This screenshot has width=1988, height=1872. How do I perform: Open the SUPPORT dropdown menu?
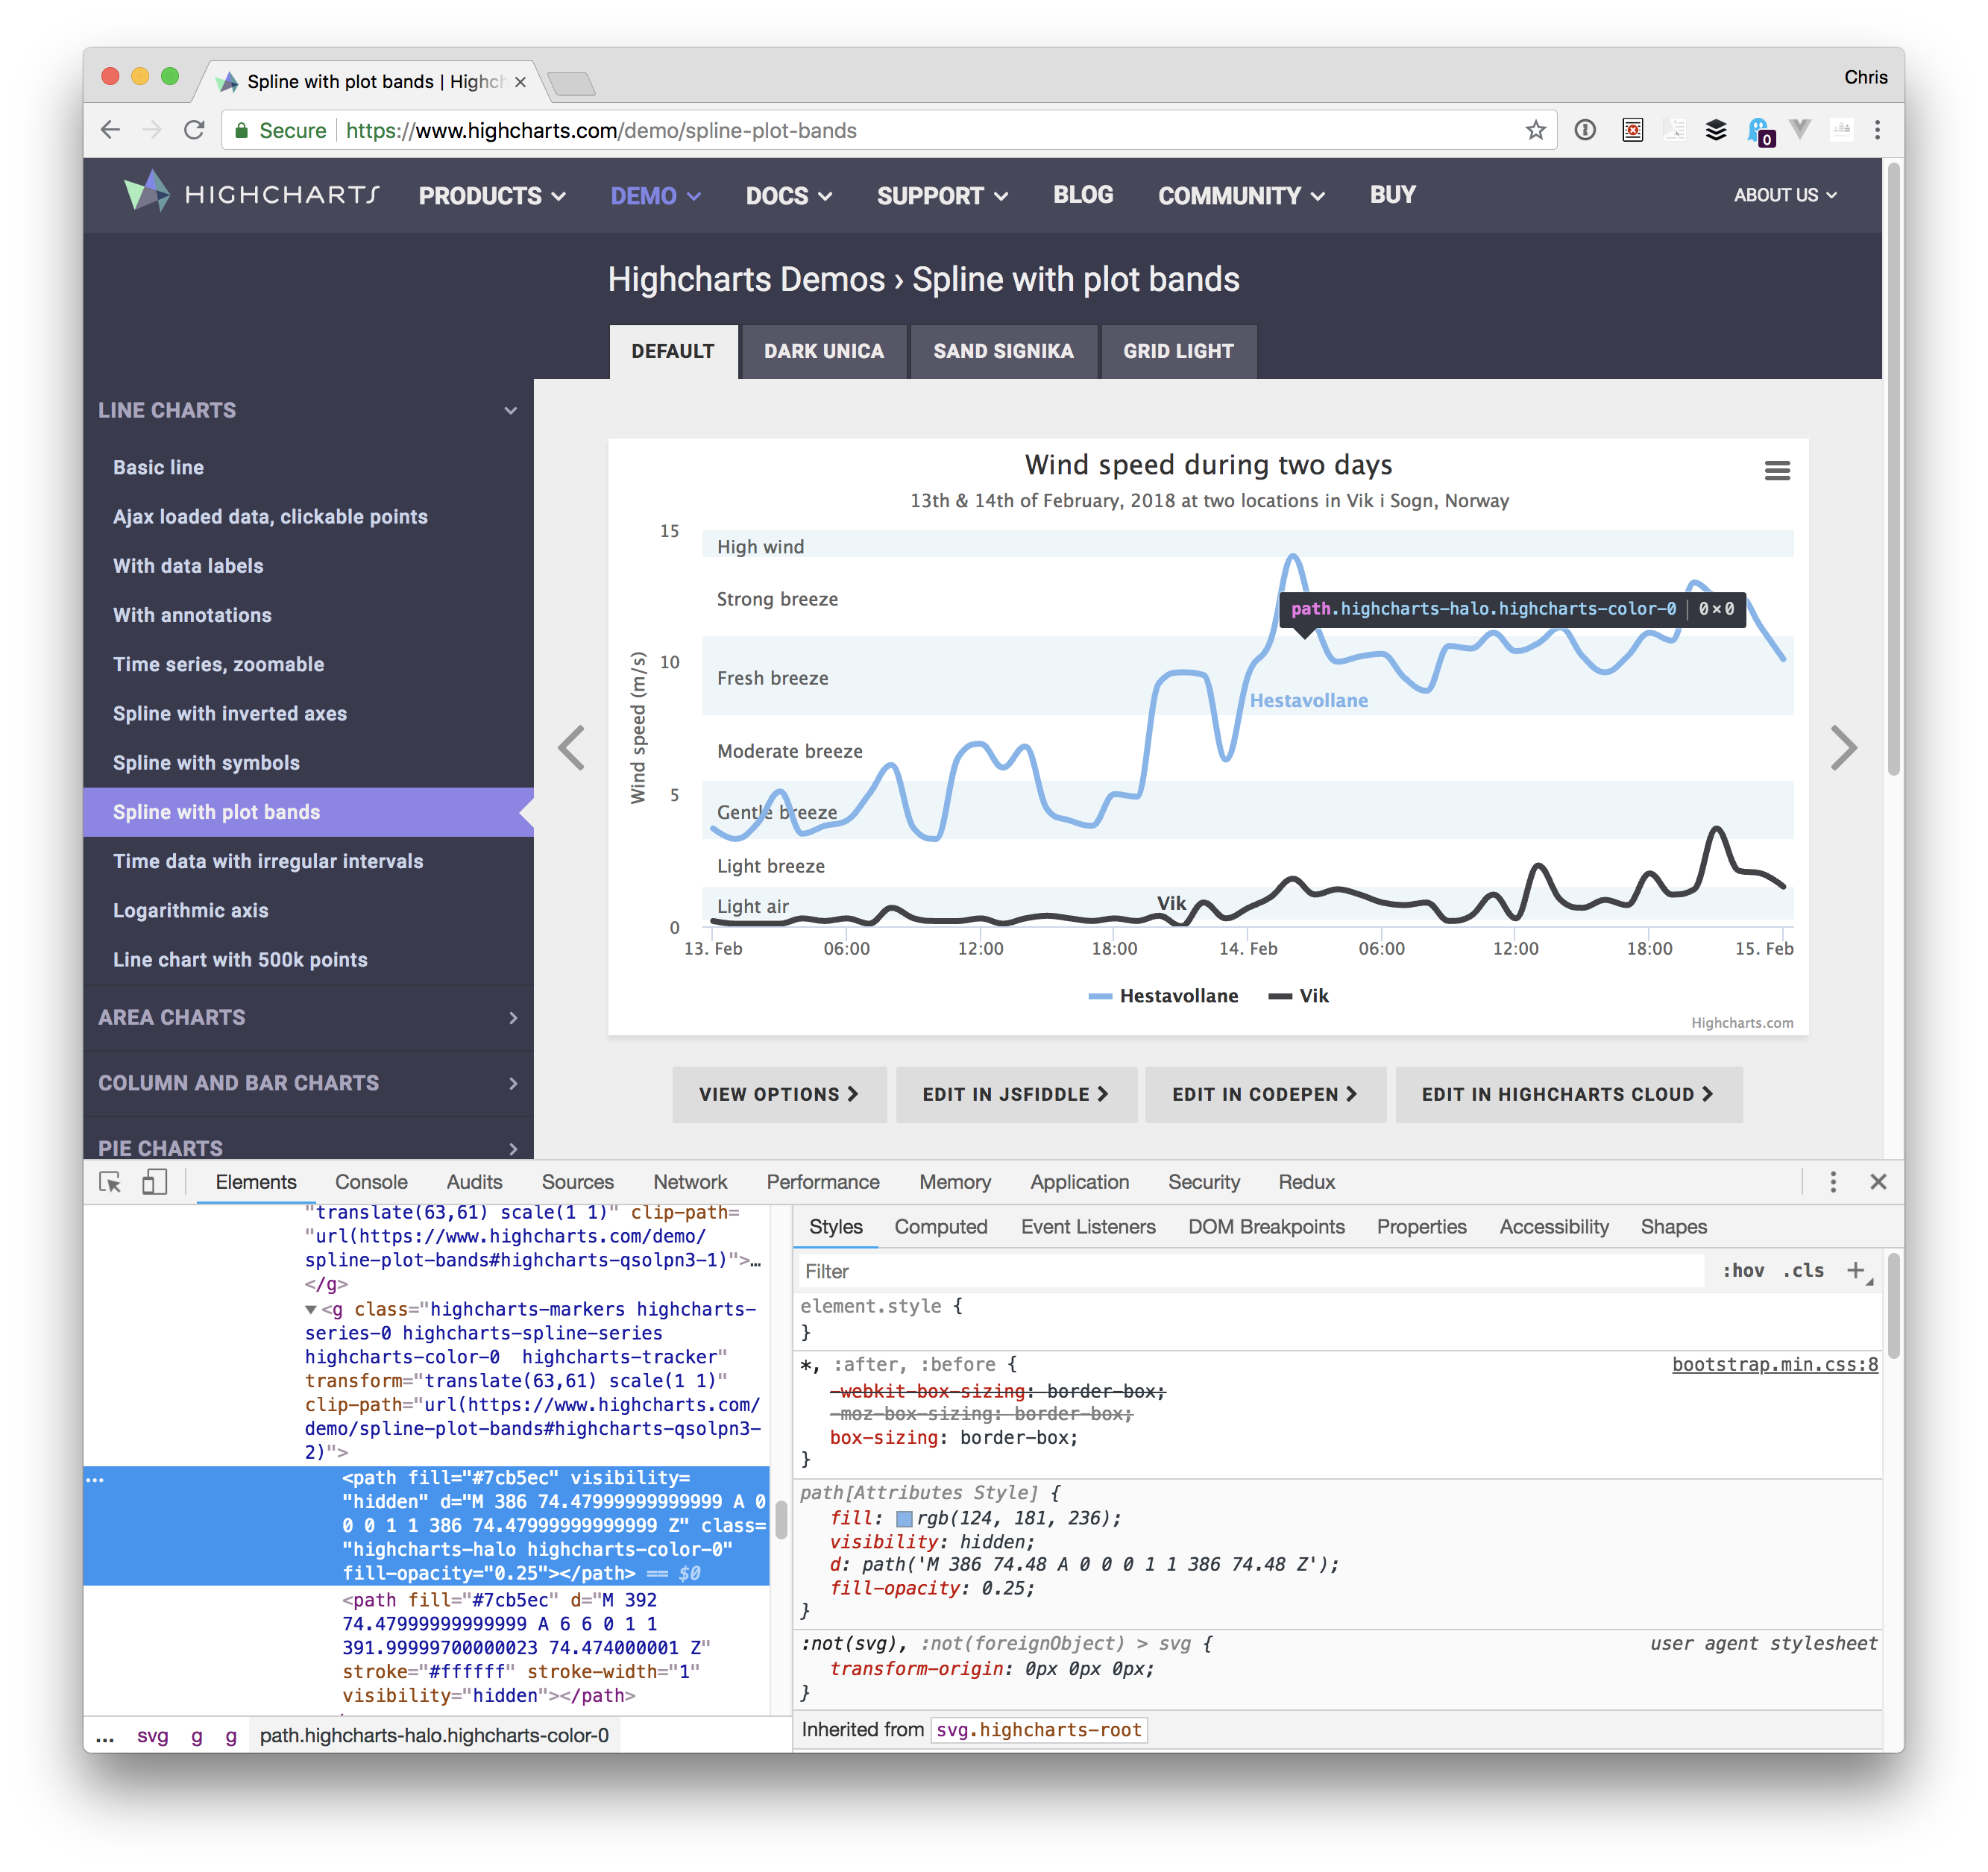point(942,196)
